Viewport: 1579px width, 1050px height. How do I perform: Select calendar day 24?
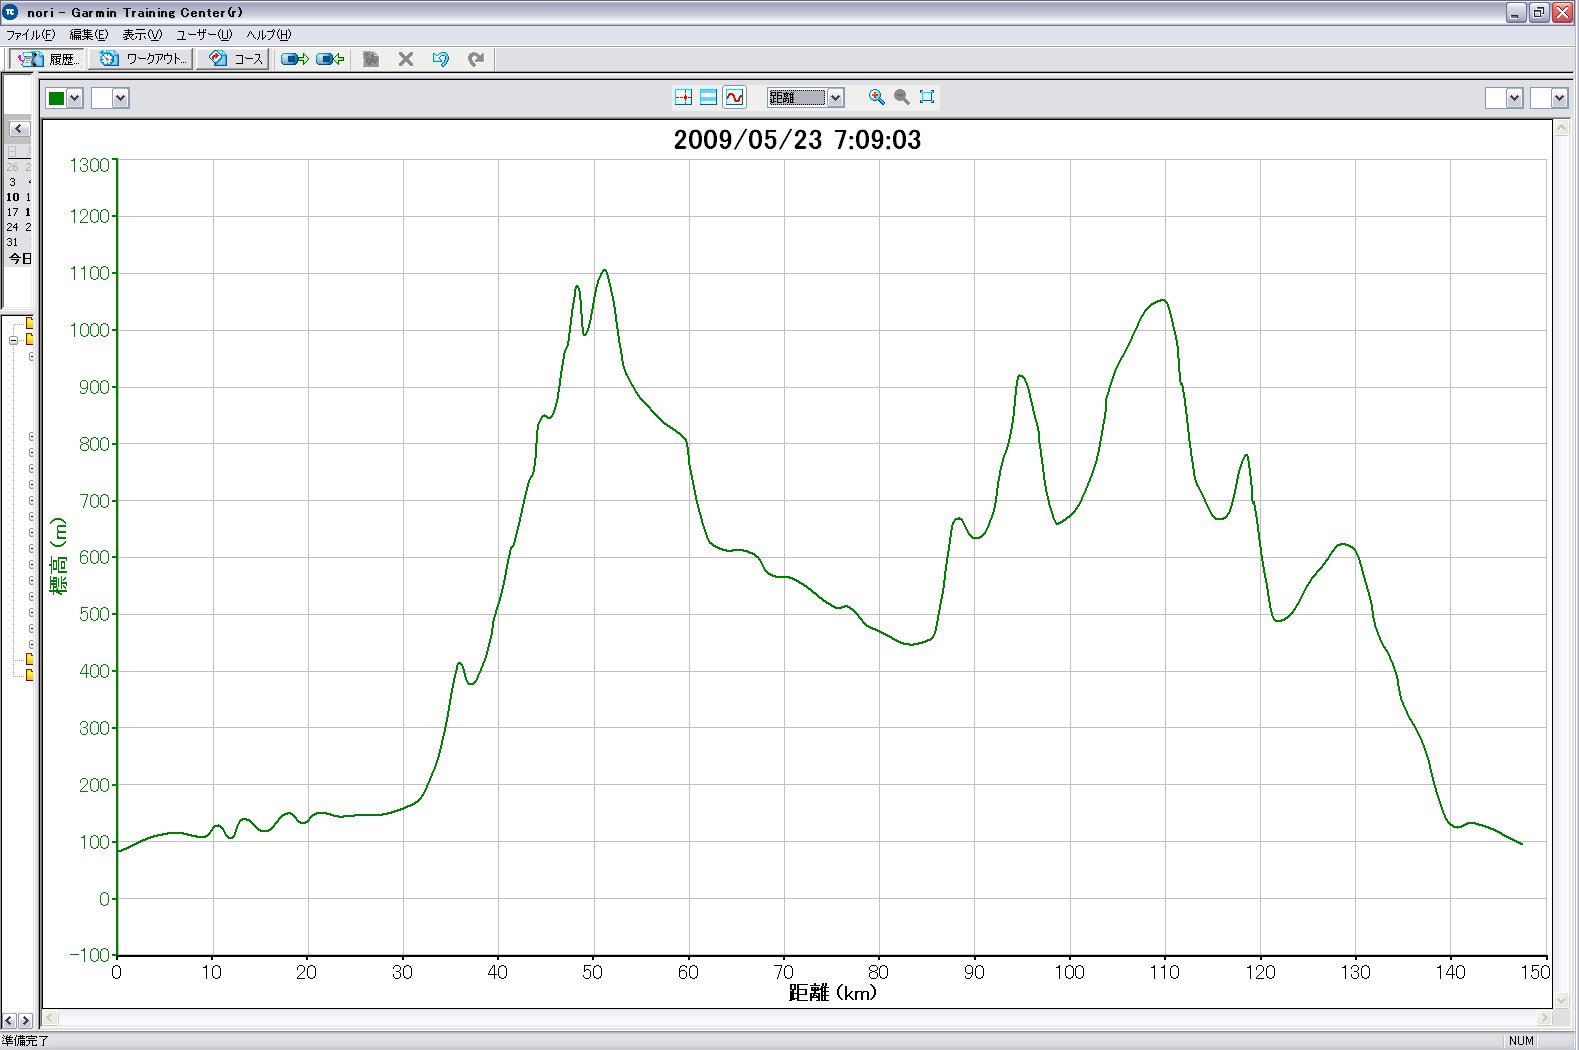[x=12, y=227]
